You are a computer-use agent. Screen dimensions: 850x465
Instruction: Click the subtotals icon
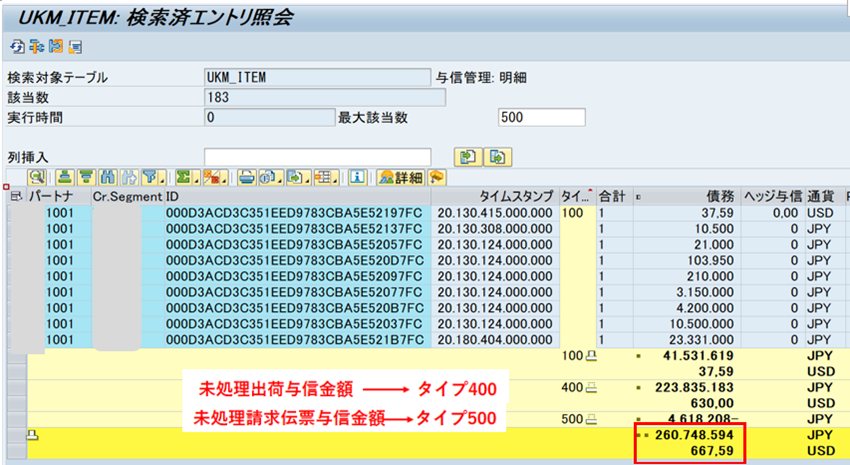tap(211, 177)
